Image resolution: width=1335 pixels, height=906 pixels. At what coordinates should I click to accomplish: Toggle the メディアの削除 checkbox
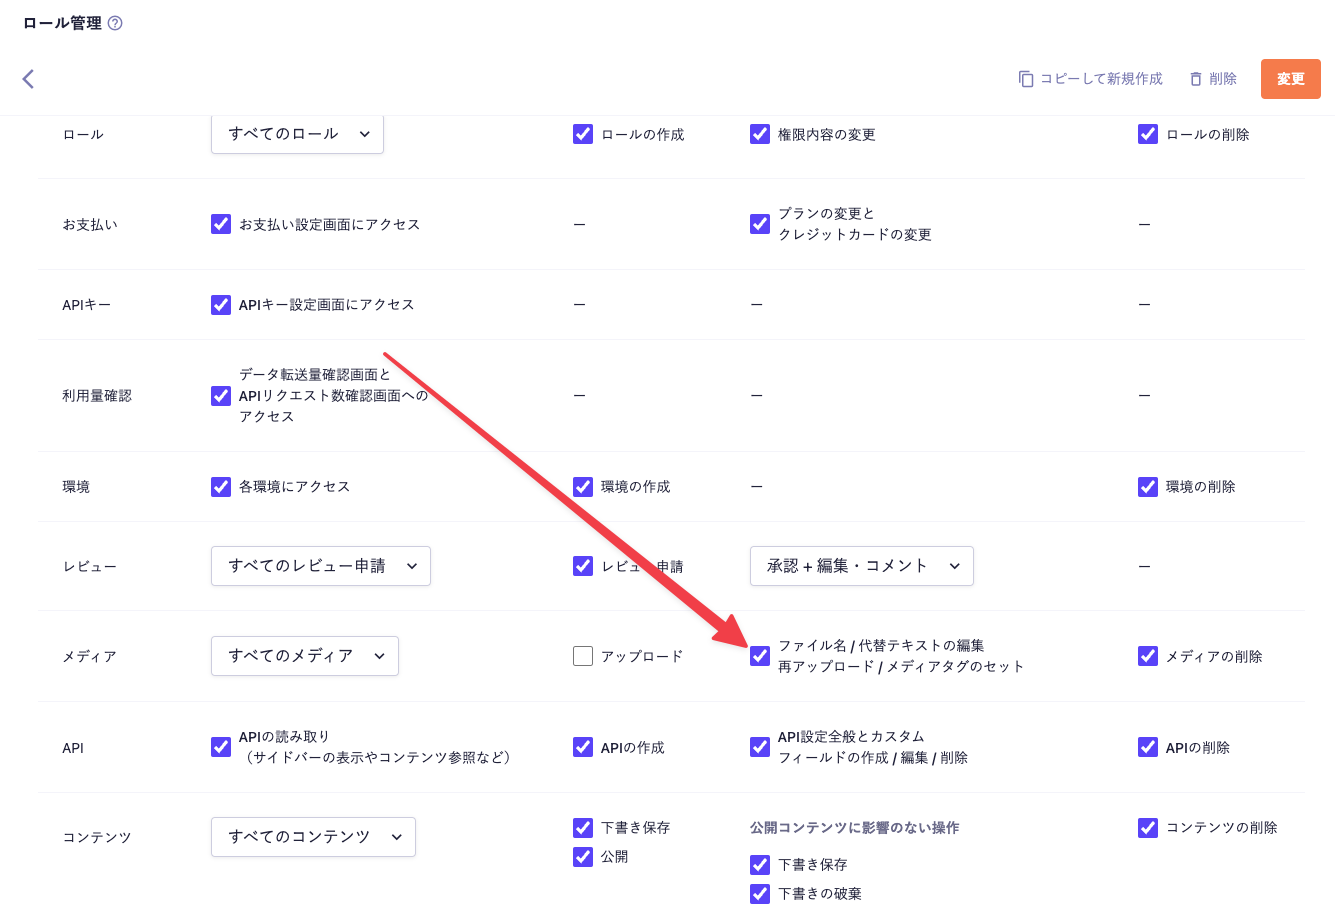tap(1148, 656)
